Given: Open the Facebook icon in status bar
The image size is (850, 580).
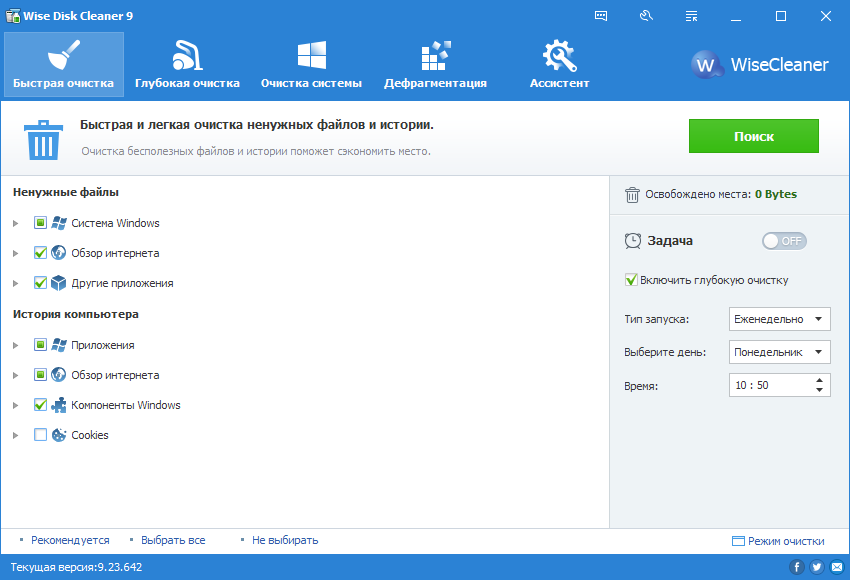Looking at the screenshot, I should point(796,567).
